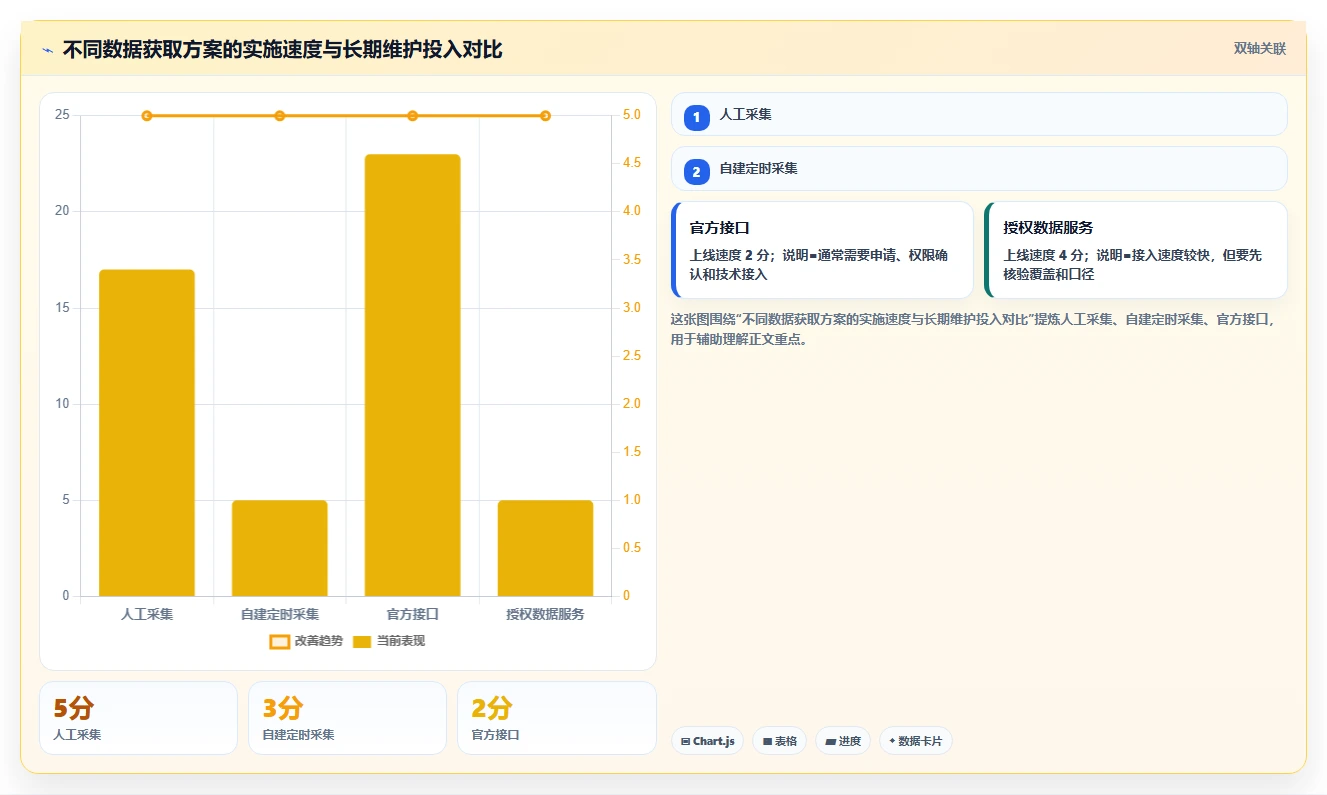Click the icon in 表格 tag
Viewport: 1327px width, 795px height.
tap(767, 742)
